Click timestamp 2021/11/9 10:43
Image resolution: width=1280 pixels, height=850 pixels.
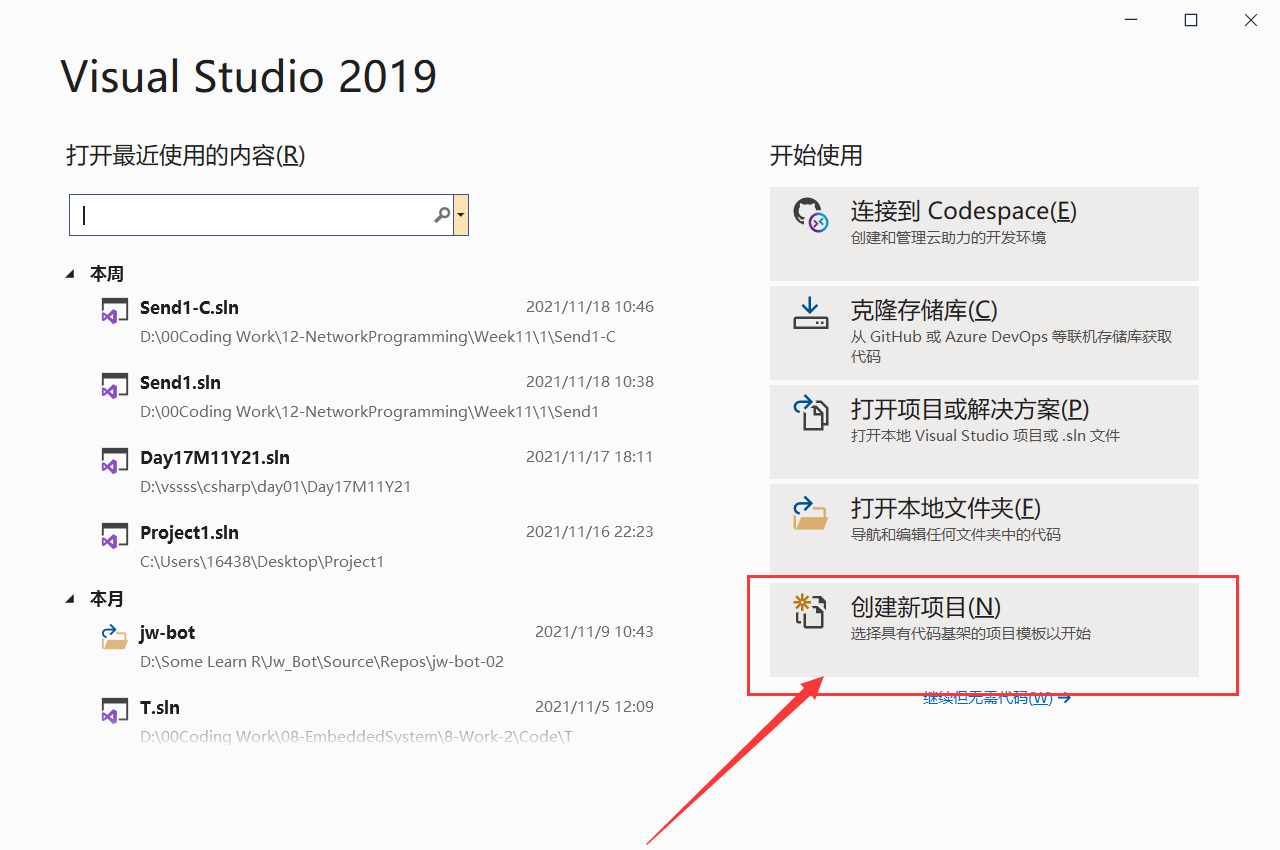[594, 632]
